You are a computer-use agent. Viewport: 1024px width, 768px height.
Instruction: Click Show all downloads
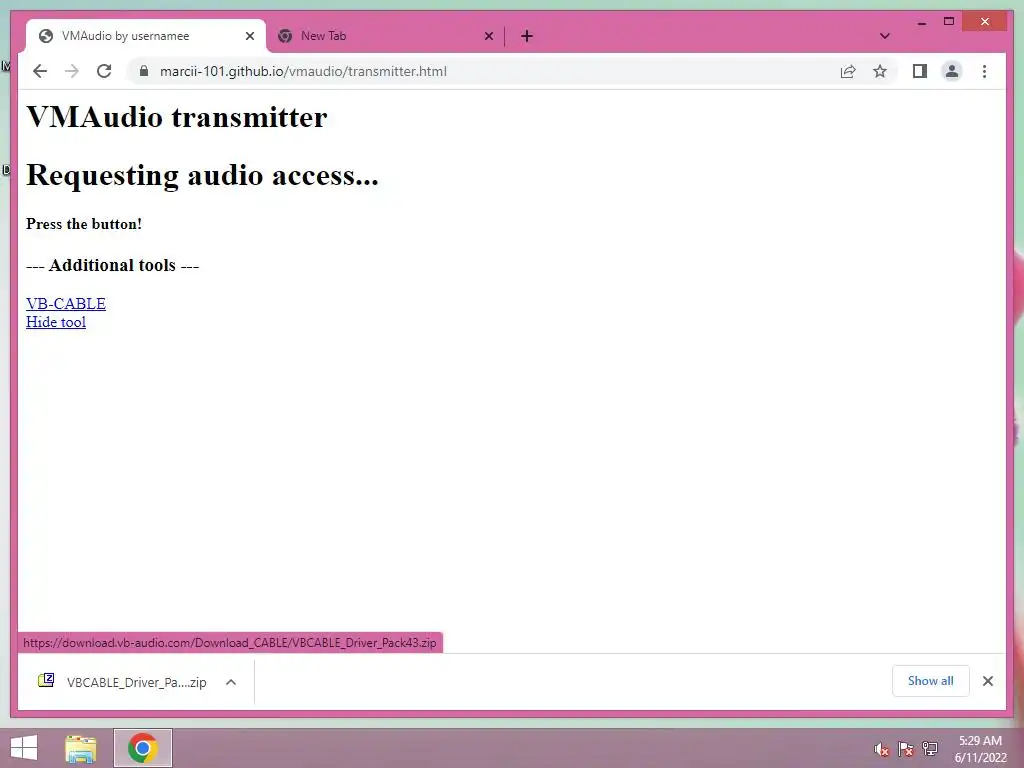930,681
